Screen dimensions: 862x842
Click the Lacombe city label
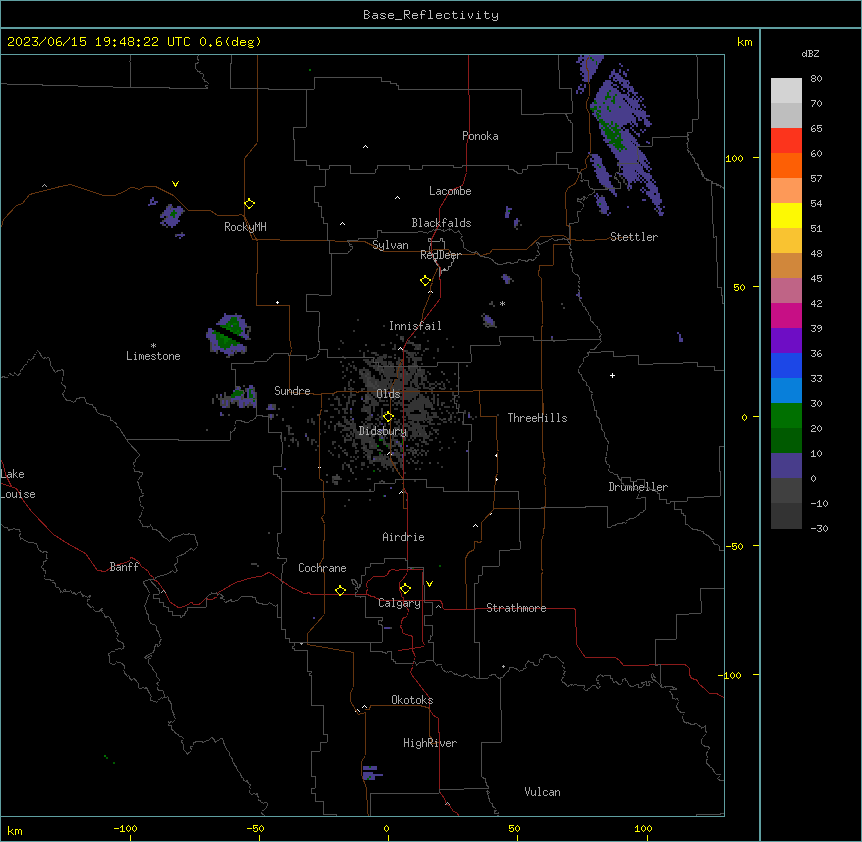(x=450, y=191)
